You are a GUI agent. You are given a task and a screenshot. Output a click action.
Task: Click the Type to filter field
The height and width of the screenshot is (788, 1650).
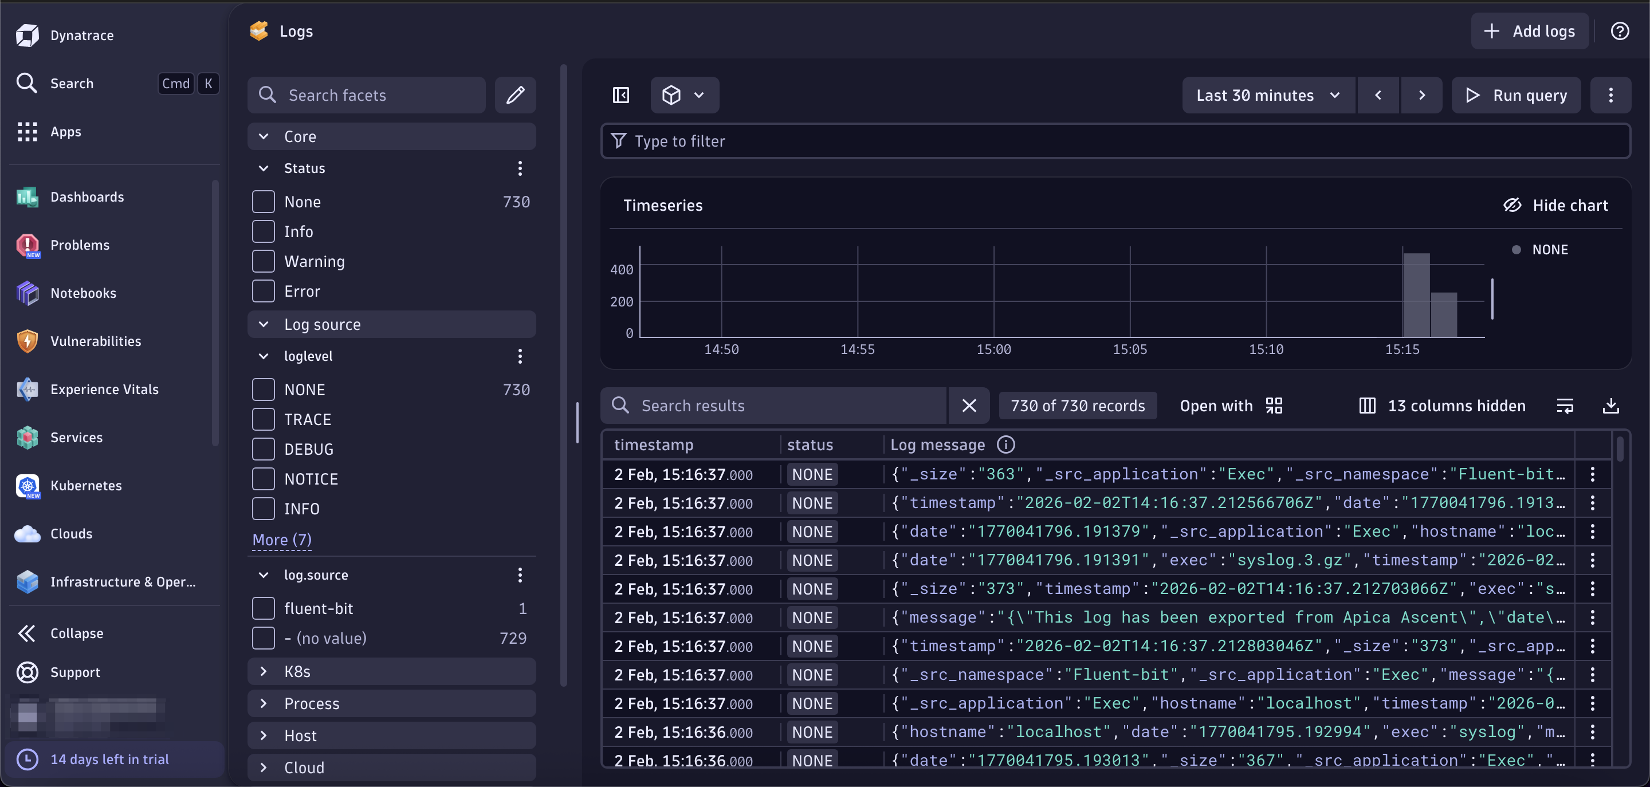[x=1115, y=141]
